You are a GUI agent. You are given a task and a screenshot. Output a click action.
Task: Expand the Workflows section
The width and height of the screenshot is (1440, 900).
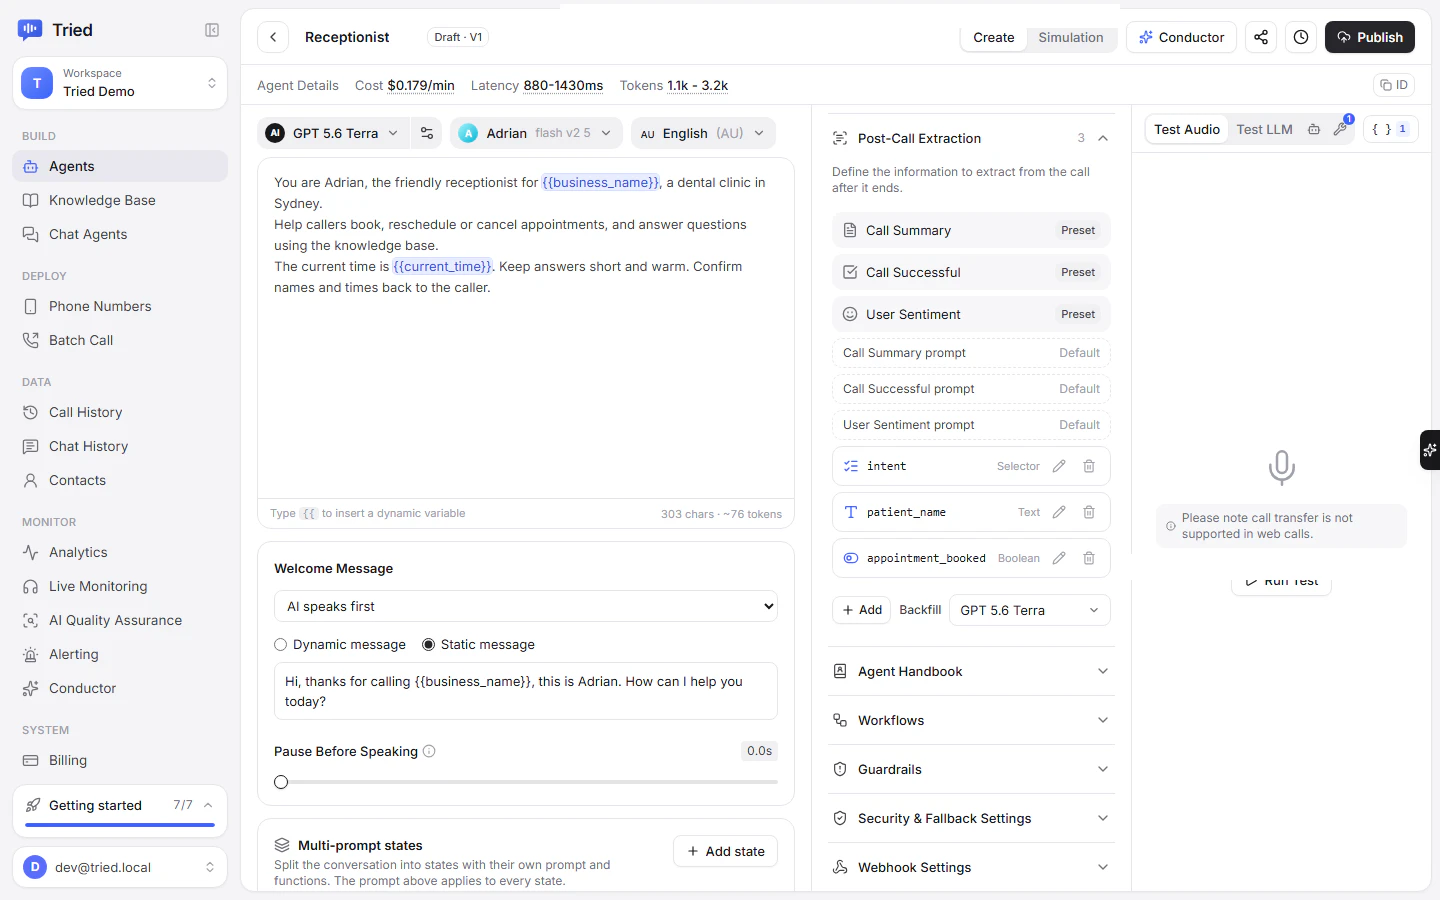tap(971, 720)
